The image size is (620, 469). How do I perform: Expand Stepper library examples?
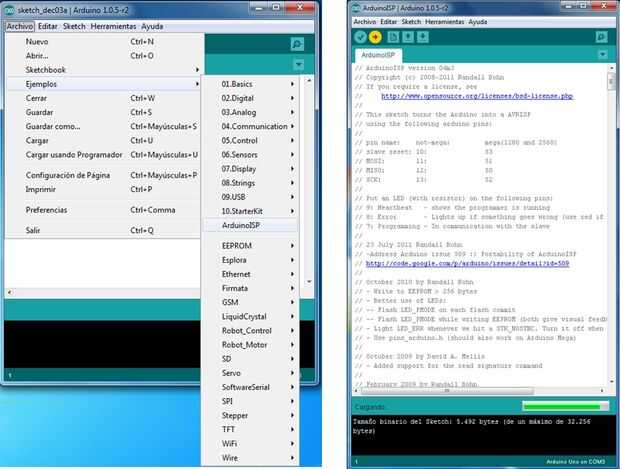point(250,416)
